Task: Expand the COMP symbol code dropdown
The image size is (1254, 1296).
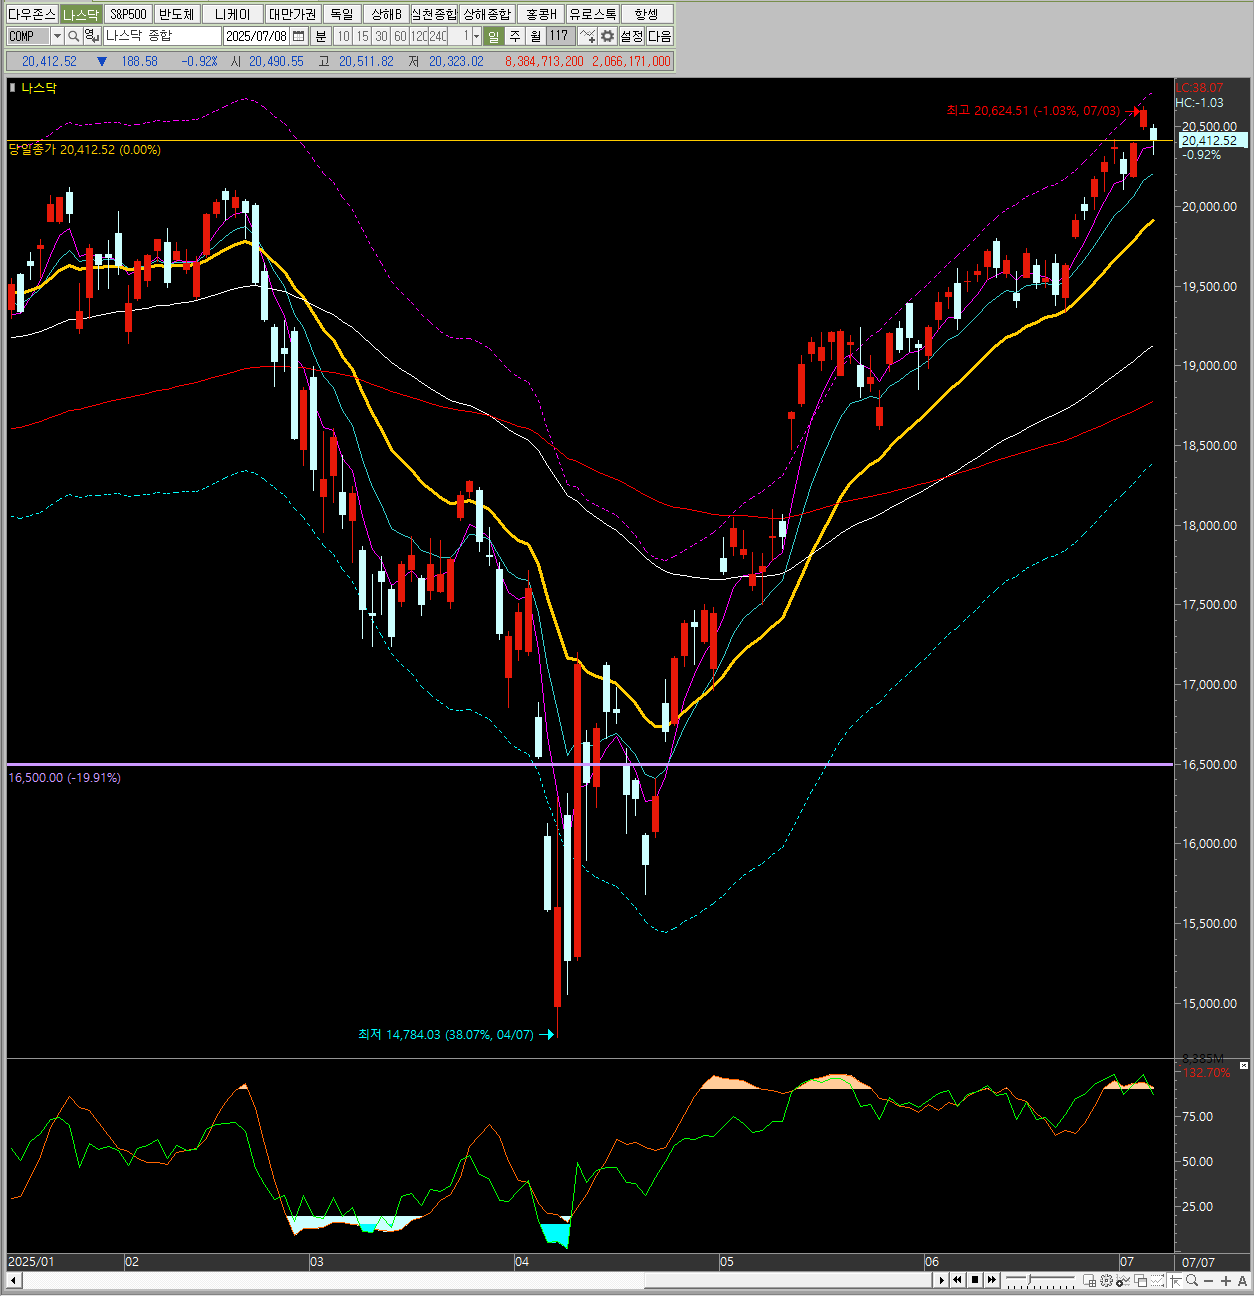Action: click(x=57, y=36)
